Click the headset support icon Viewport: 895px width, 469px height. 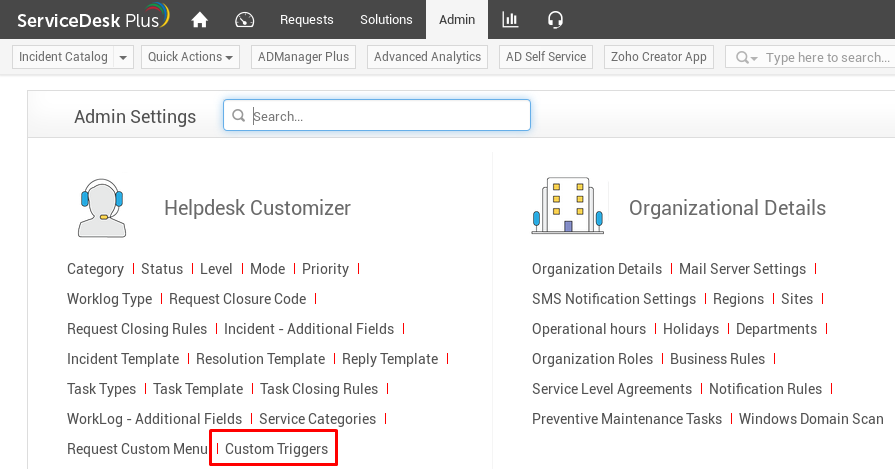[556, 20]
